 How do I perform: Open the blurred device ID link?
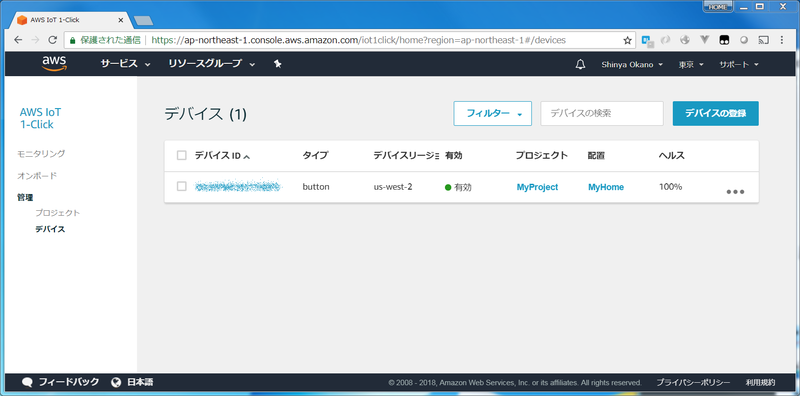(x=238, y=186)
